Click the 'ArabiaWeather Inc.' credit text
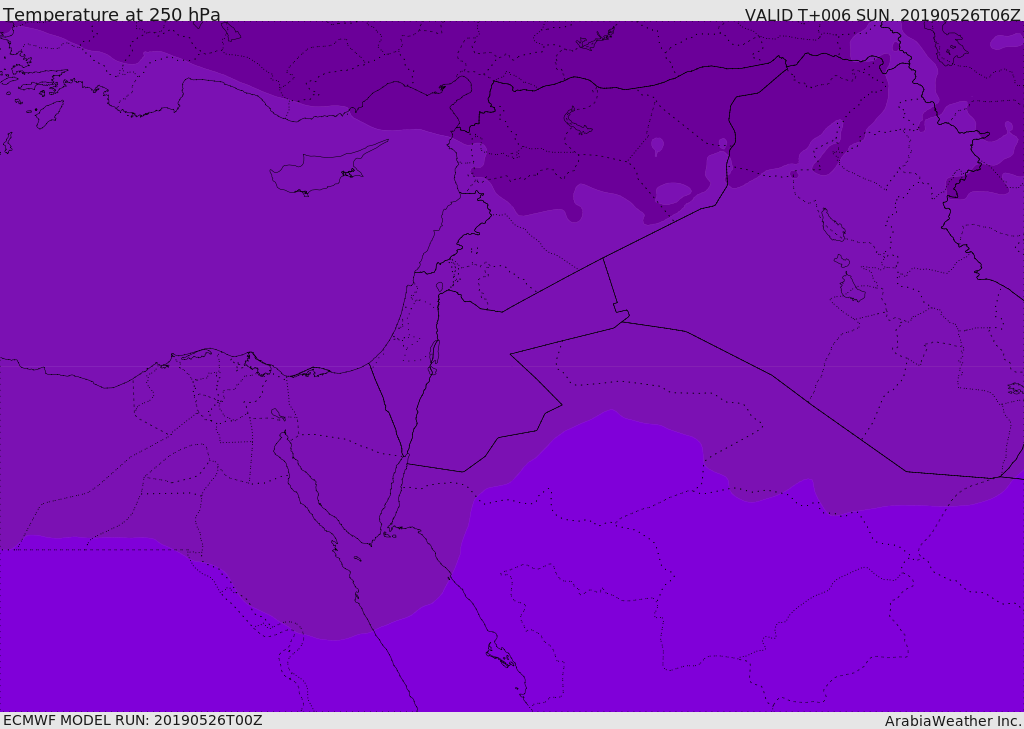Image resolution: width=1024 pixels, height=729 pixels. point(953,721)
